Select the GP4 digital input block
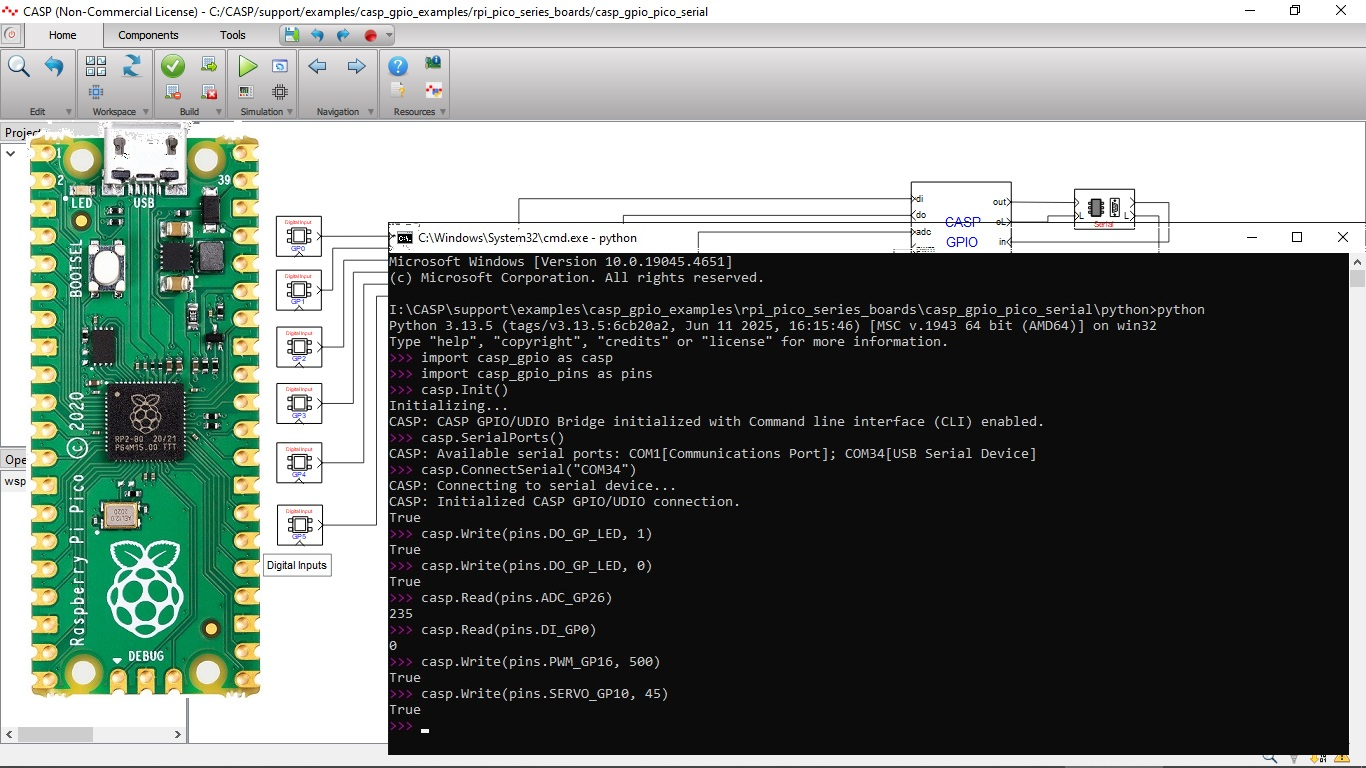This screenshot has width=1366, height=768. (x=299, y=464)
